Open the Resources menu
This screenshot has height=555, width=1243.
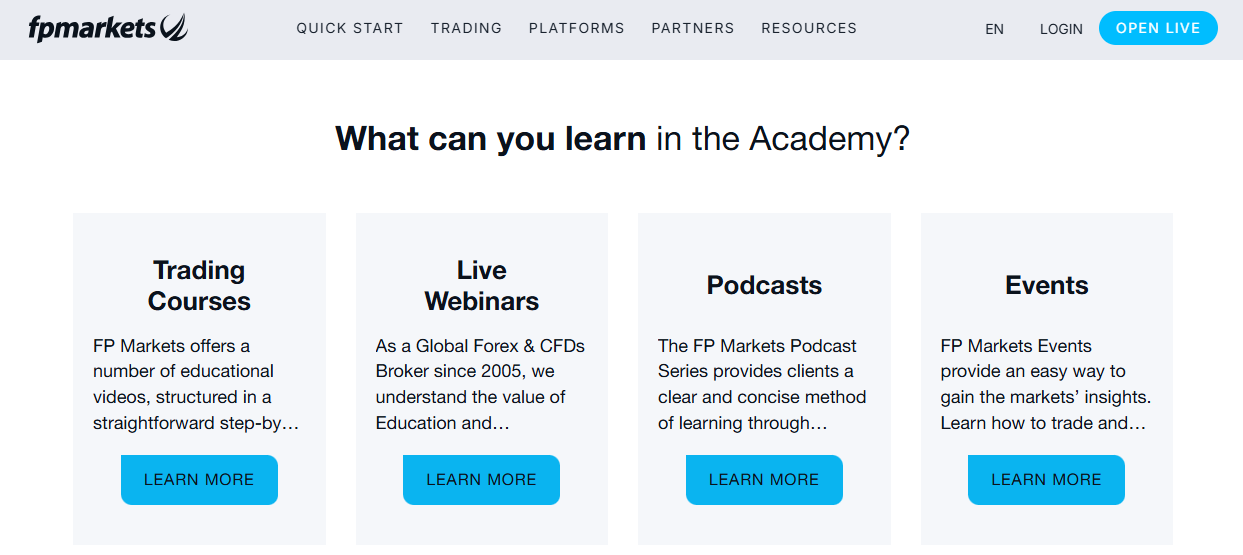click(808, 28)
